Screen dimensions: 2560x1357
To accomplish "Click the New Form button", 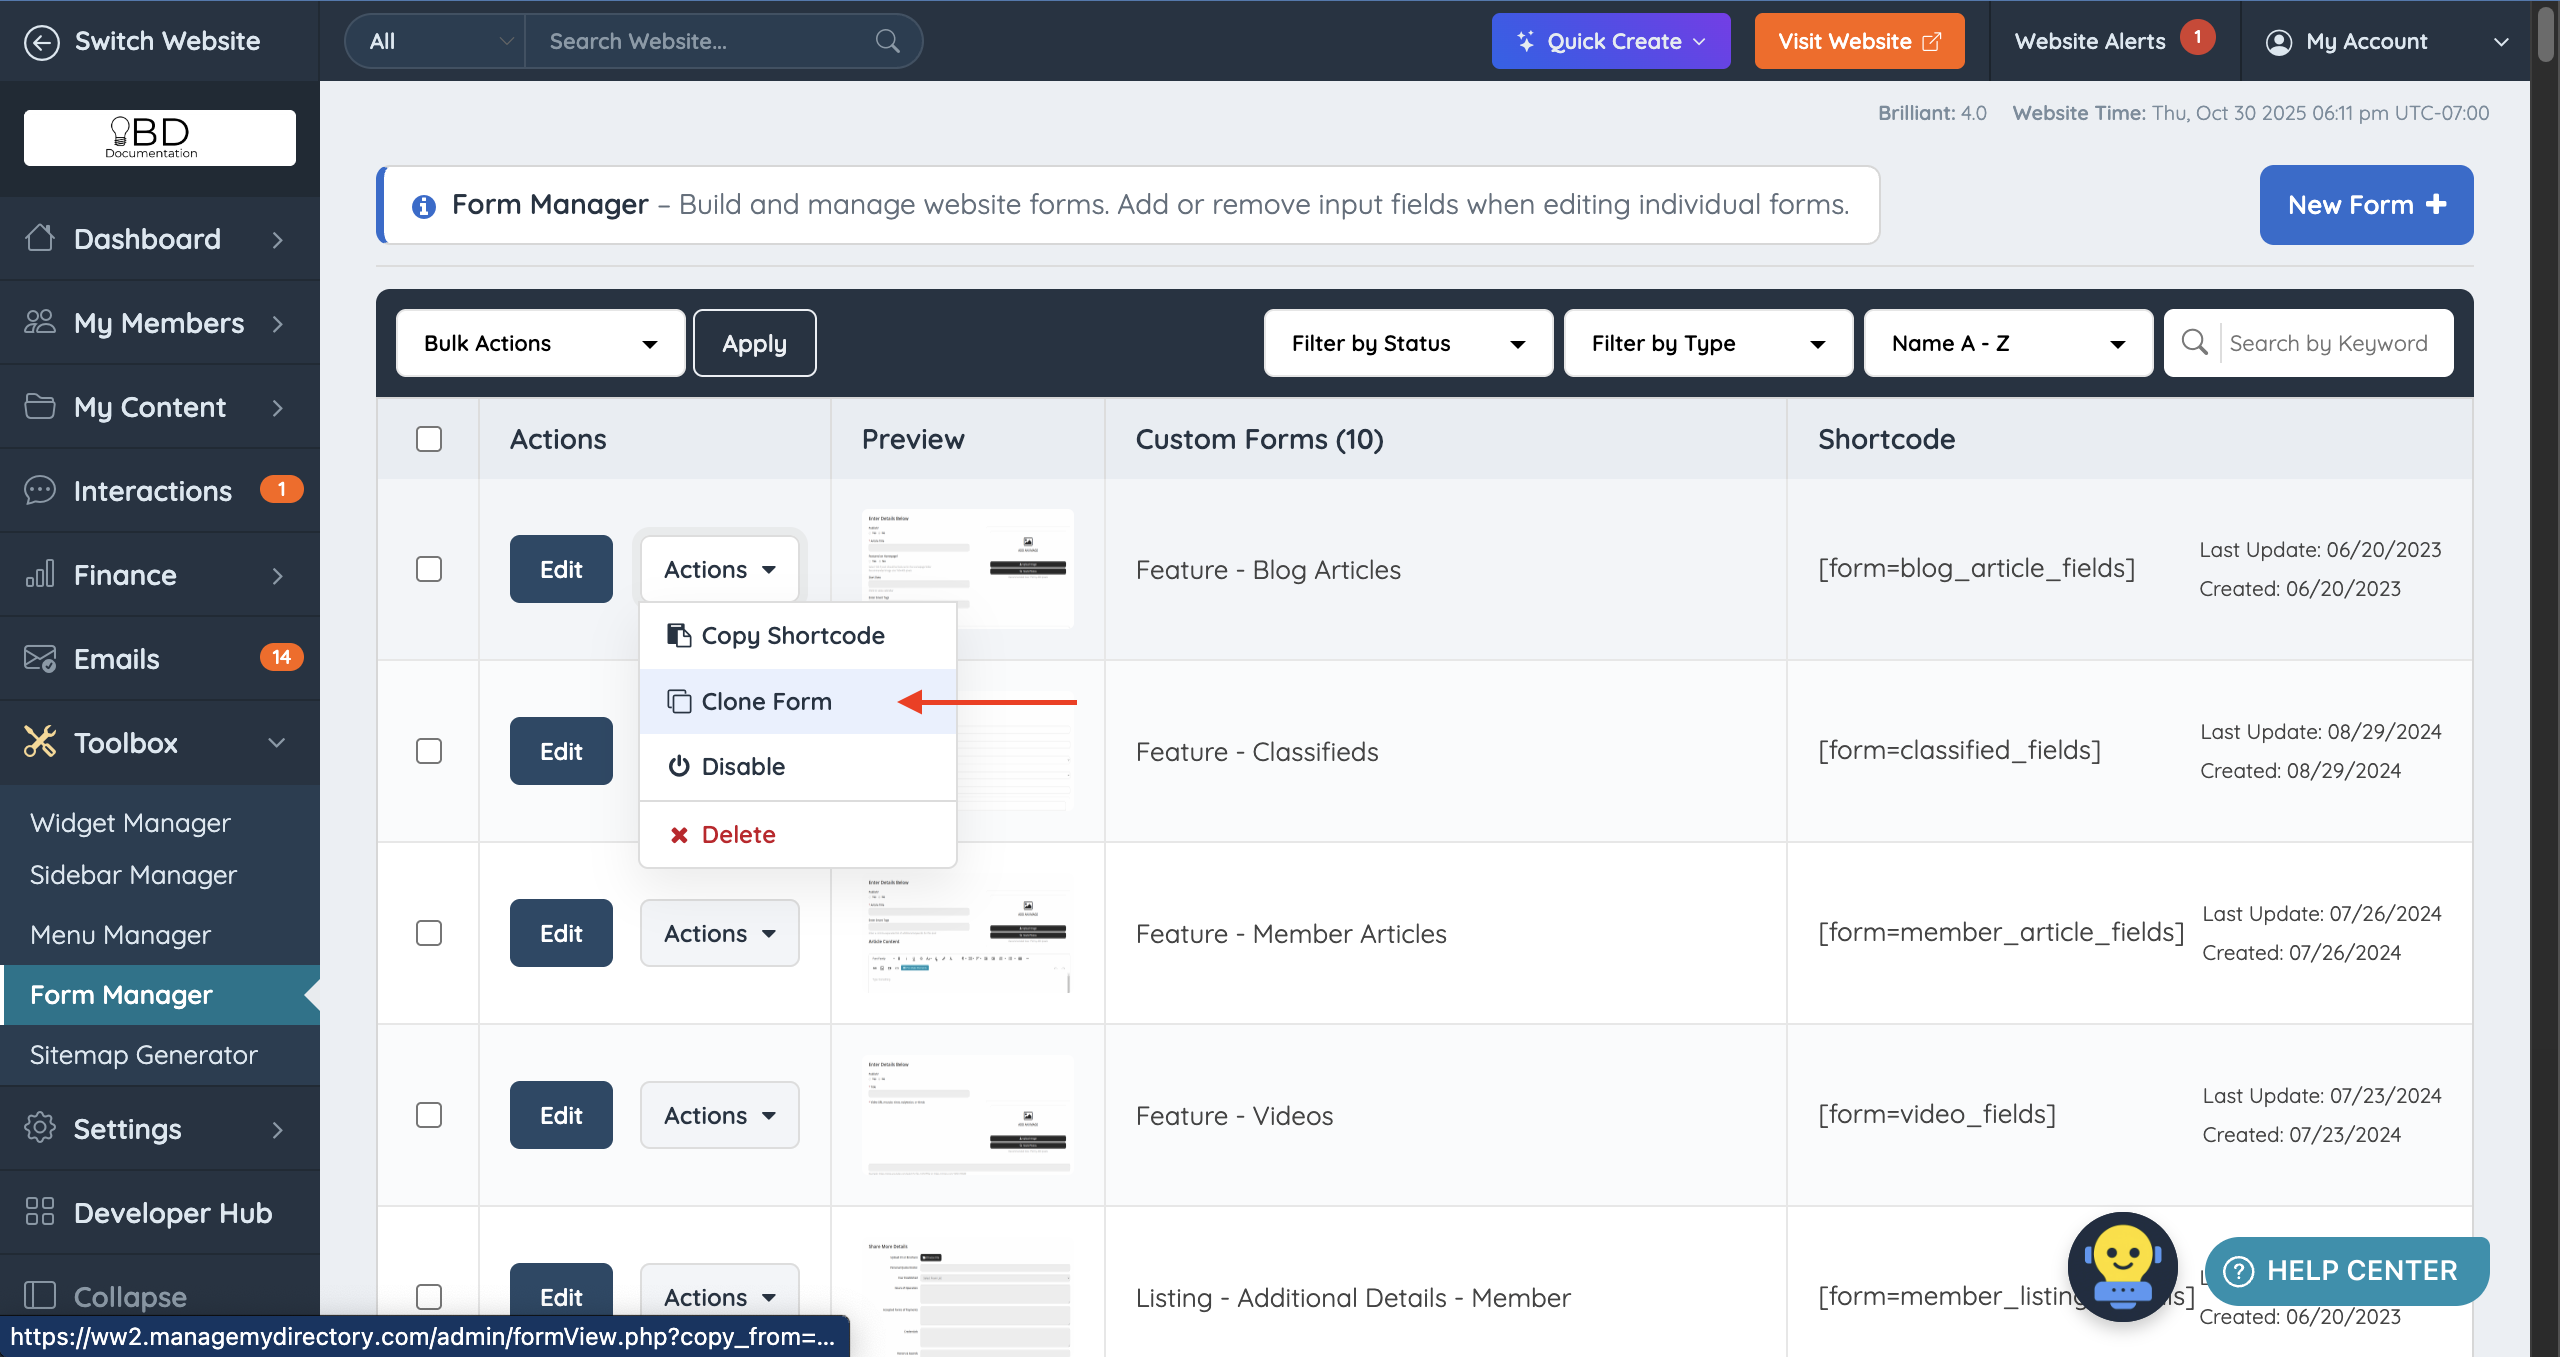I will pos(2365,205).
